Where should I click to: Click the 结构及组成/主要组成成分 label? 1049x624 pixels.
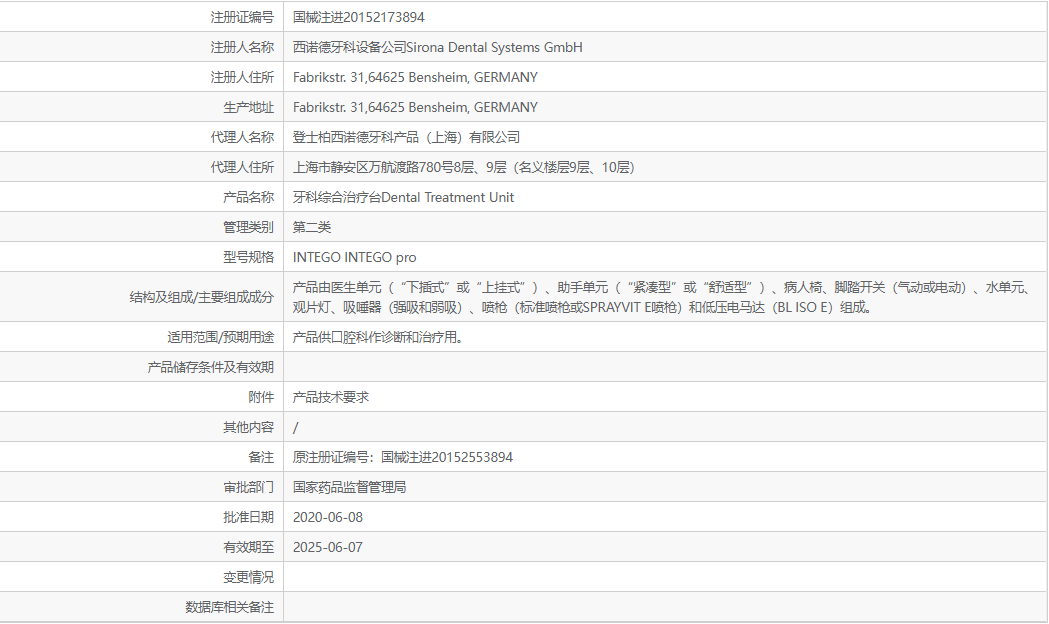[201, 298]
